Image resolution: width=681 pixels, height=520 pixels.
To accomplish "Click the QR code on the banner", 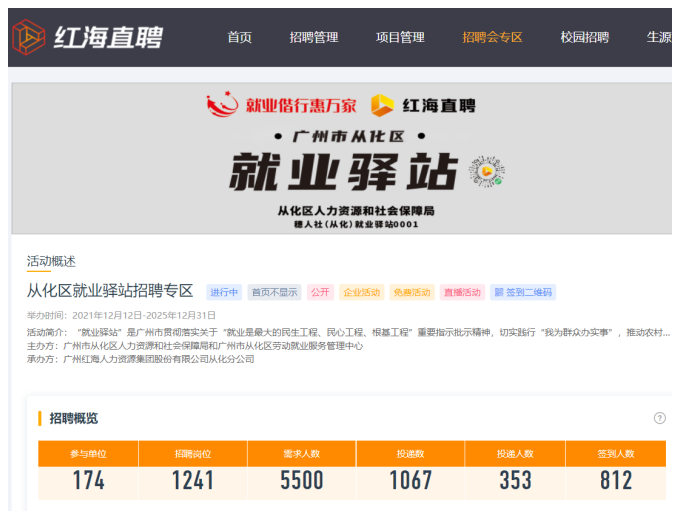I will click(x=486, y=172).
